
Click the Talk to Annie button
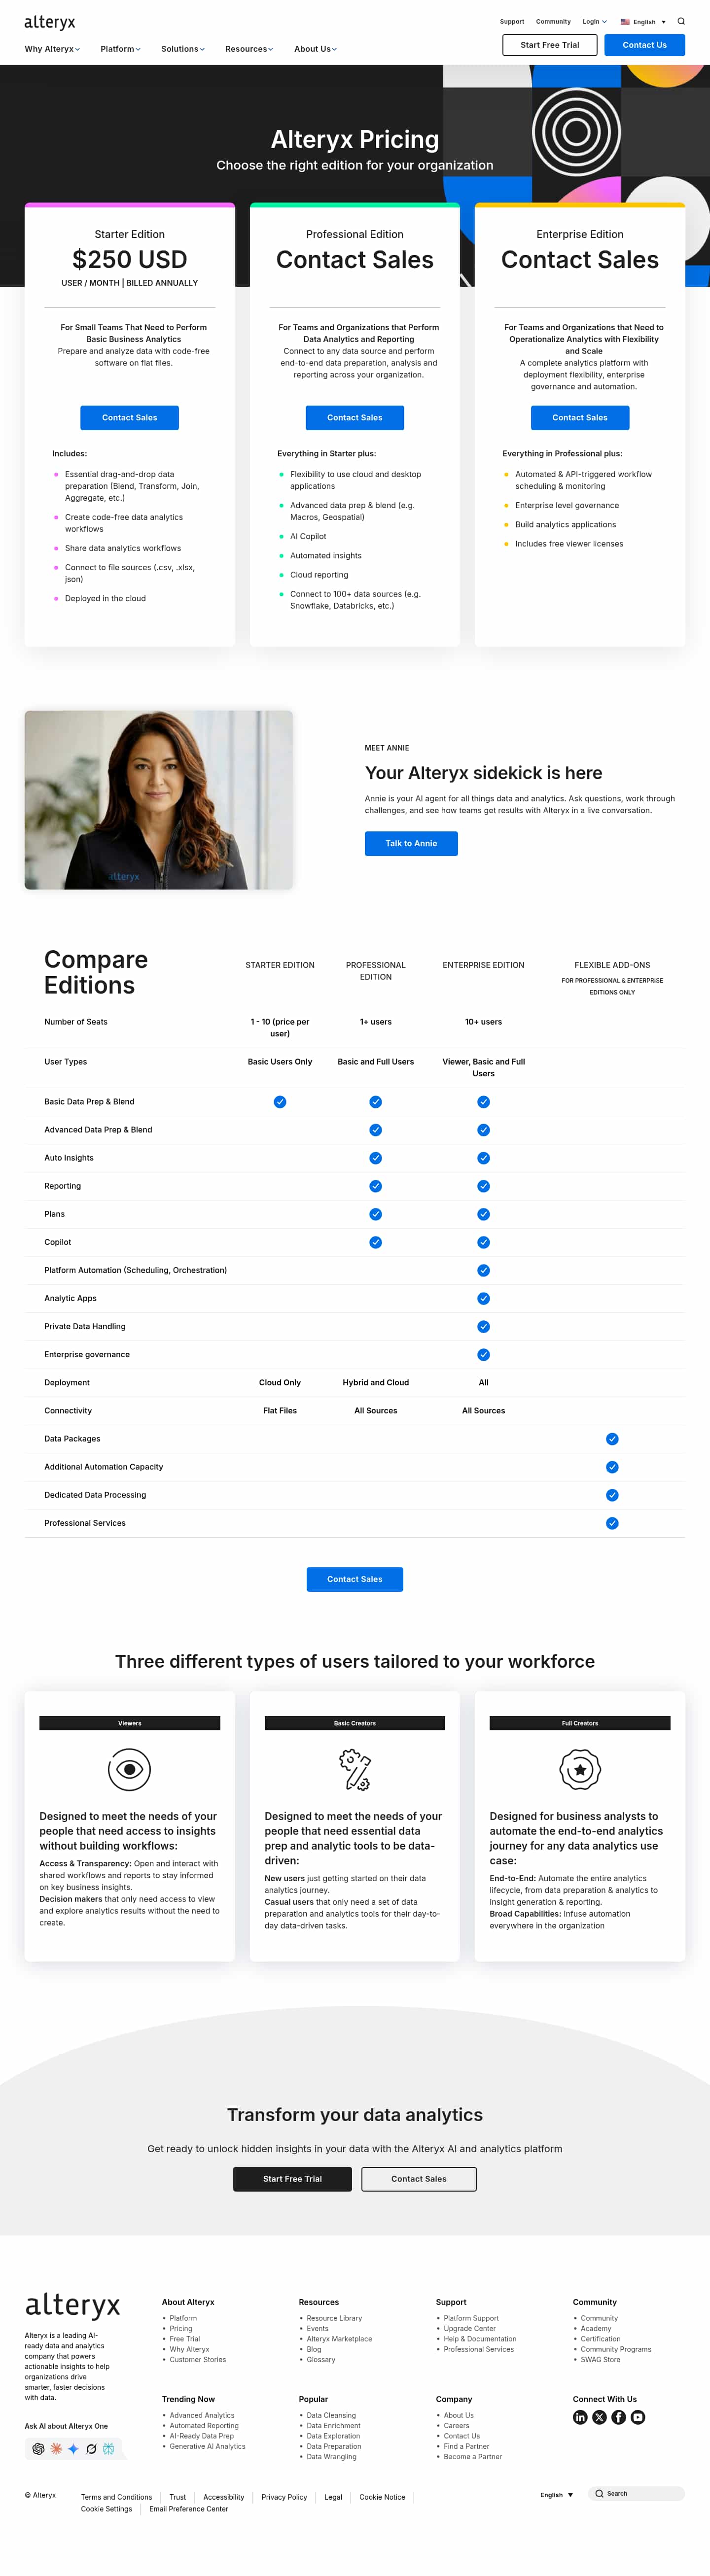point(411,843)
